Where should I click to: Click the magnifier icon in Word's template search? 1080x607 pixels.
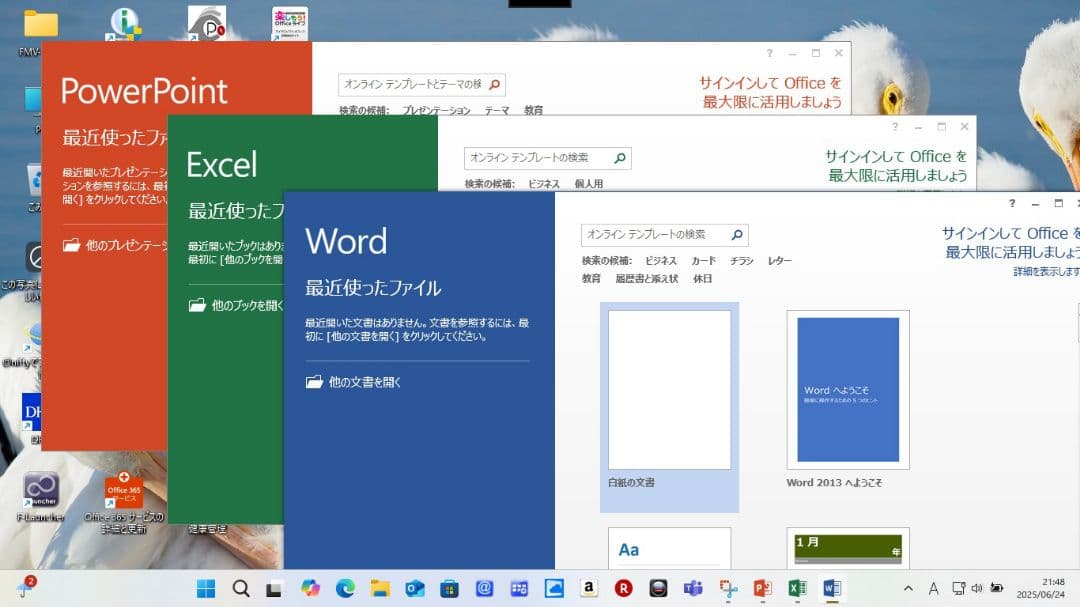[737, 234]
